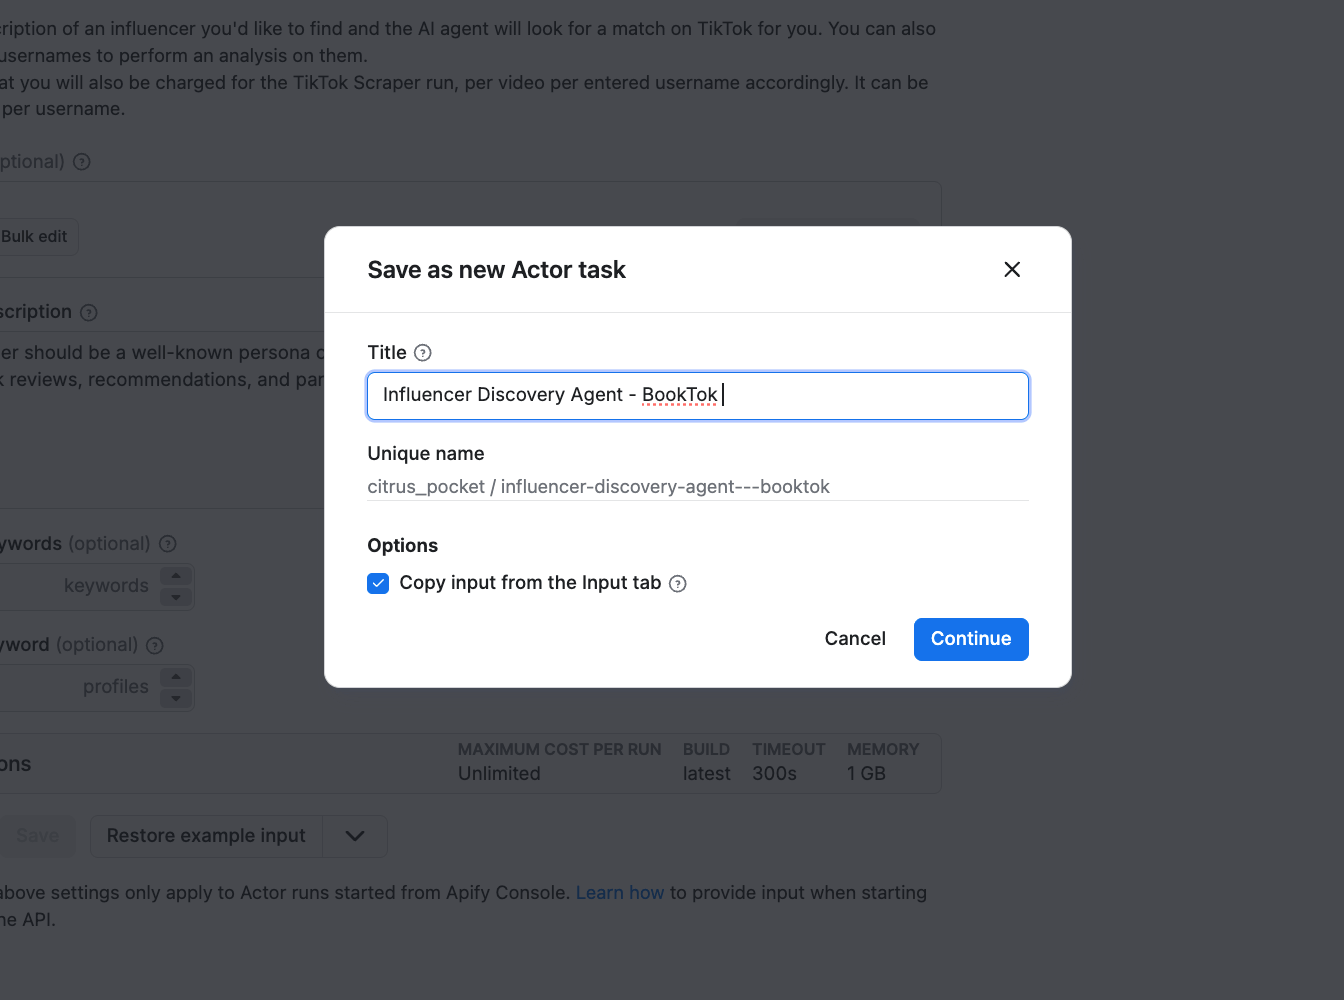Image resolution: width=1344 pixels, height=1000 pixels.
Task: Uncheck Copy input from the Input tab
Action: pos(378,583)
